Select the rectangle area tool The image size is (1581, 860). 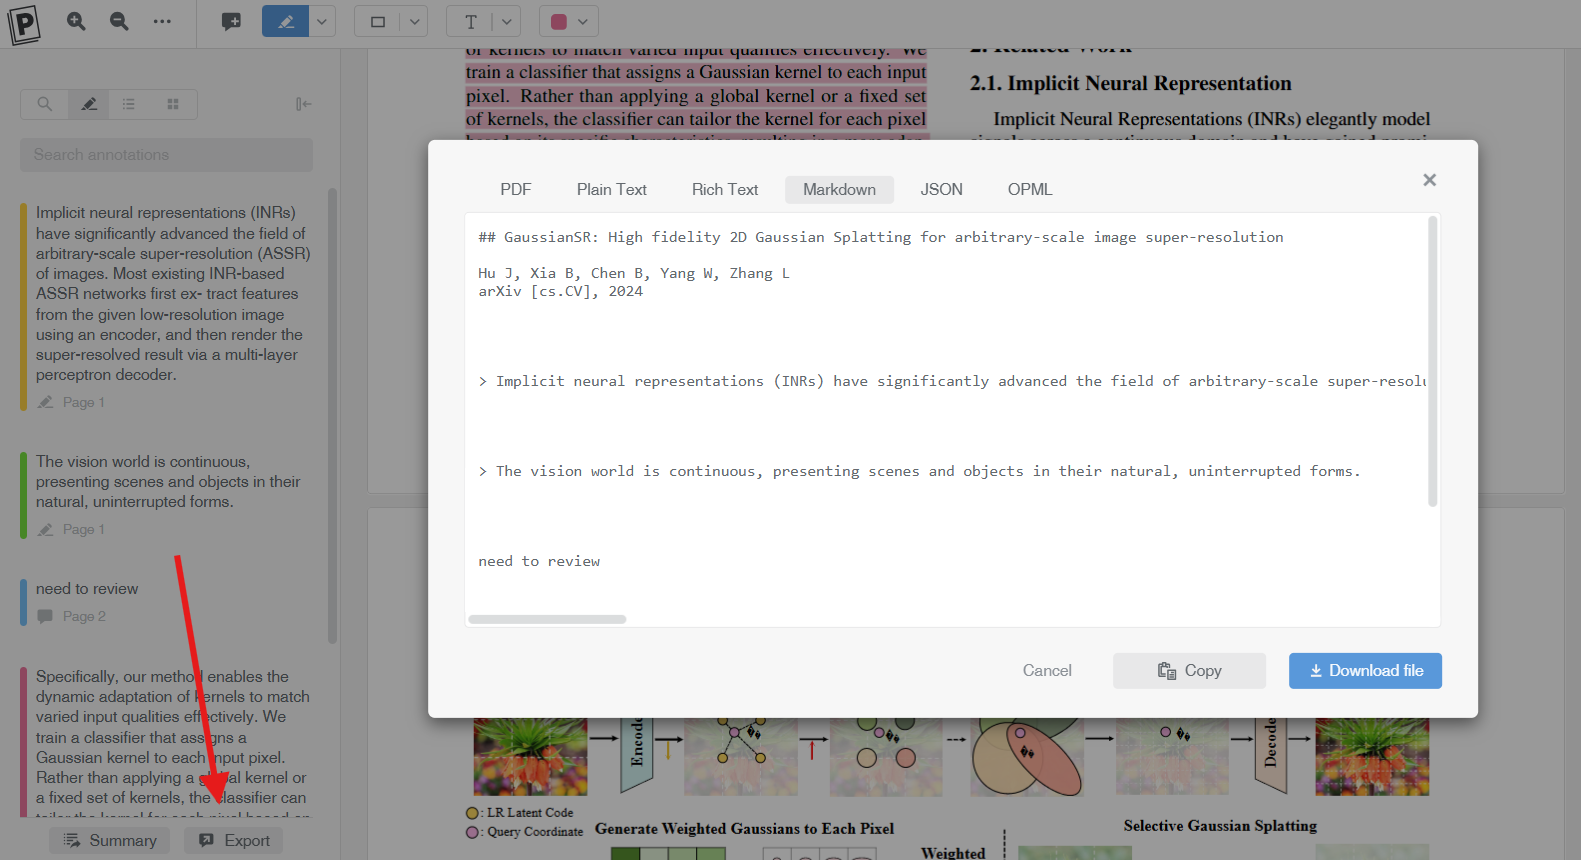point(378,21)
